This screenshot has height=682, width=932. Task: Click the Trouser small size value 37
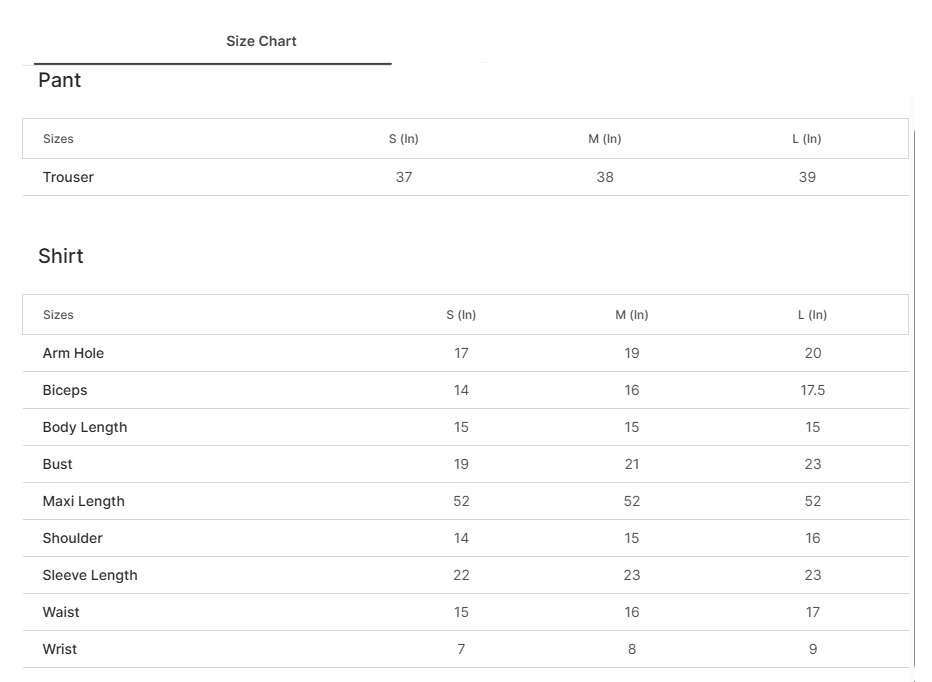404,177
